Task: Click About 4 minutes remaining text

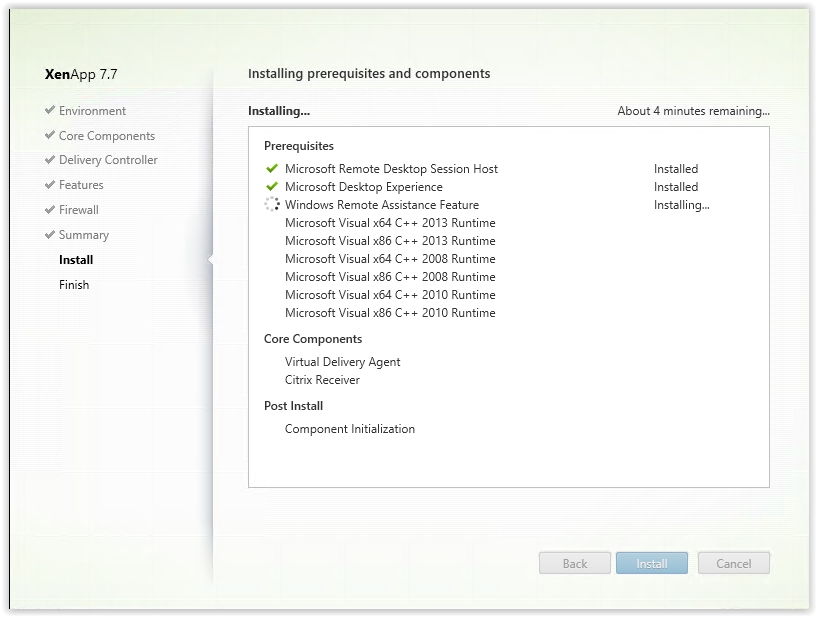Action: coord(694,111)
